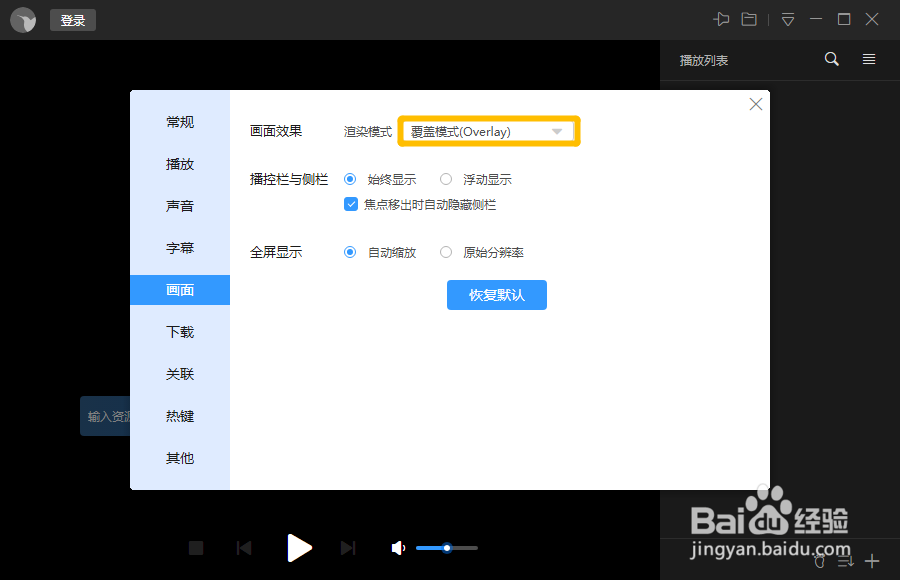Mute audio via the speaker icon
The image size is (900, 580).
(x=397, y=548)
